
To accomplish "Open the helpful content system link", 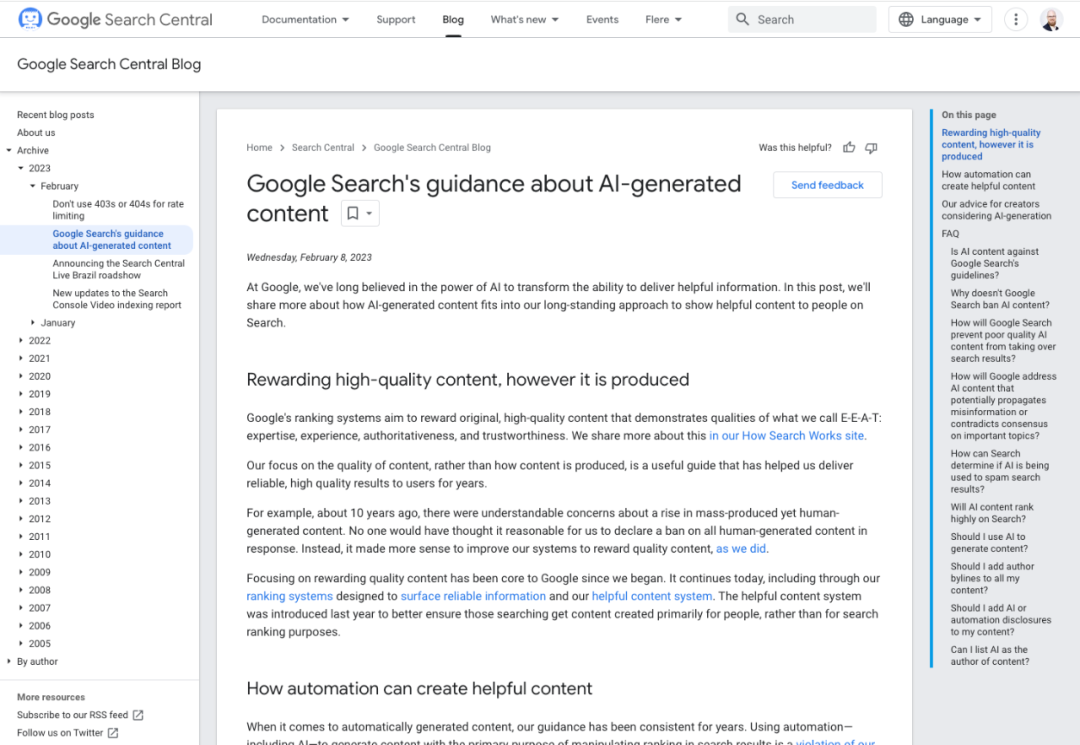I will click(651, 596).
